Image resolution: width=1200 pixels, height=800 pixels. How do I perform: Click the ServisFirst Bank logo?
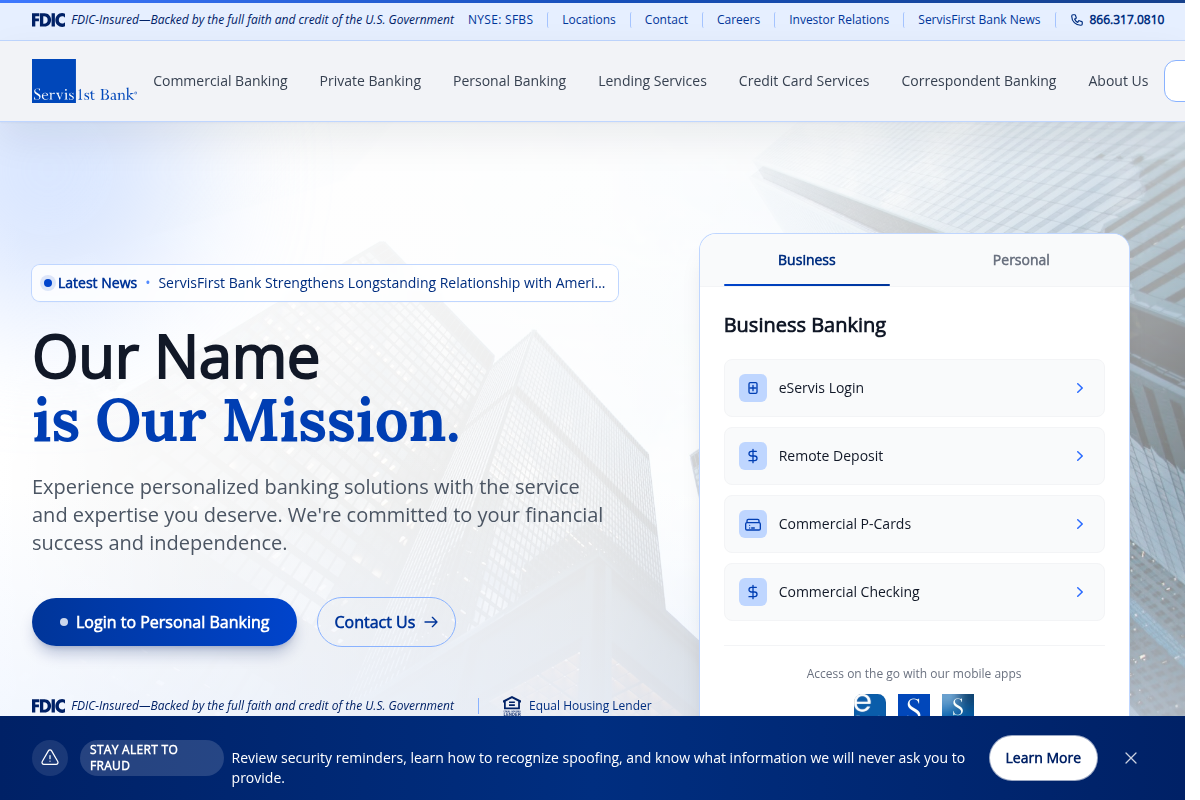(x=84, y=81)
